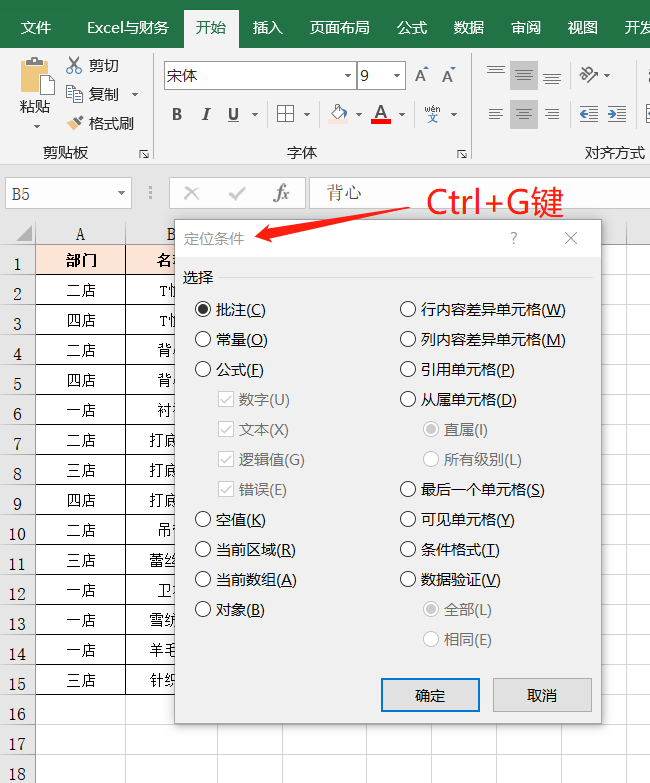Switch to the 数据 tab
Screen dimensions: 650x783
pos(469,27)
